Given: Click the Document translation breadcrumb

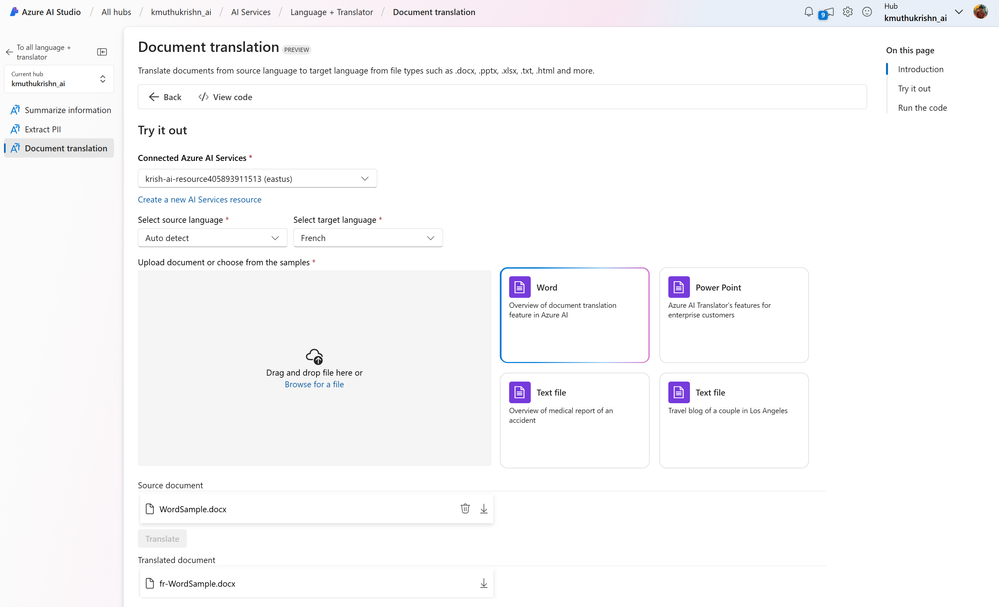Looking at the screenshot, I should click(434, 12).
